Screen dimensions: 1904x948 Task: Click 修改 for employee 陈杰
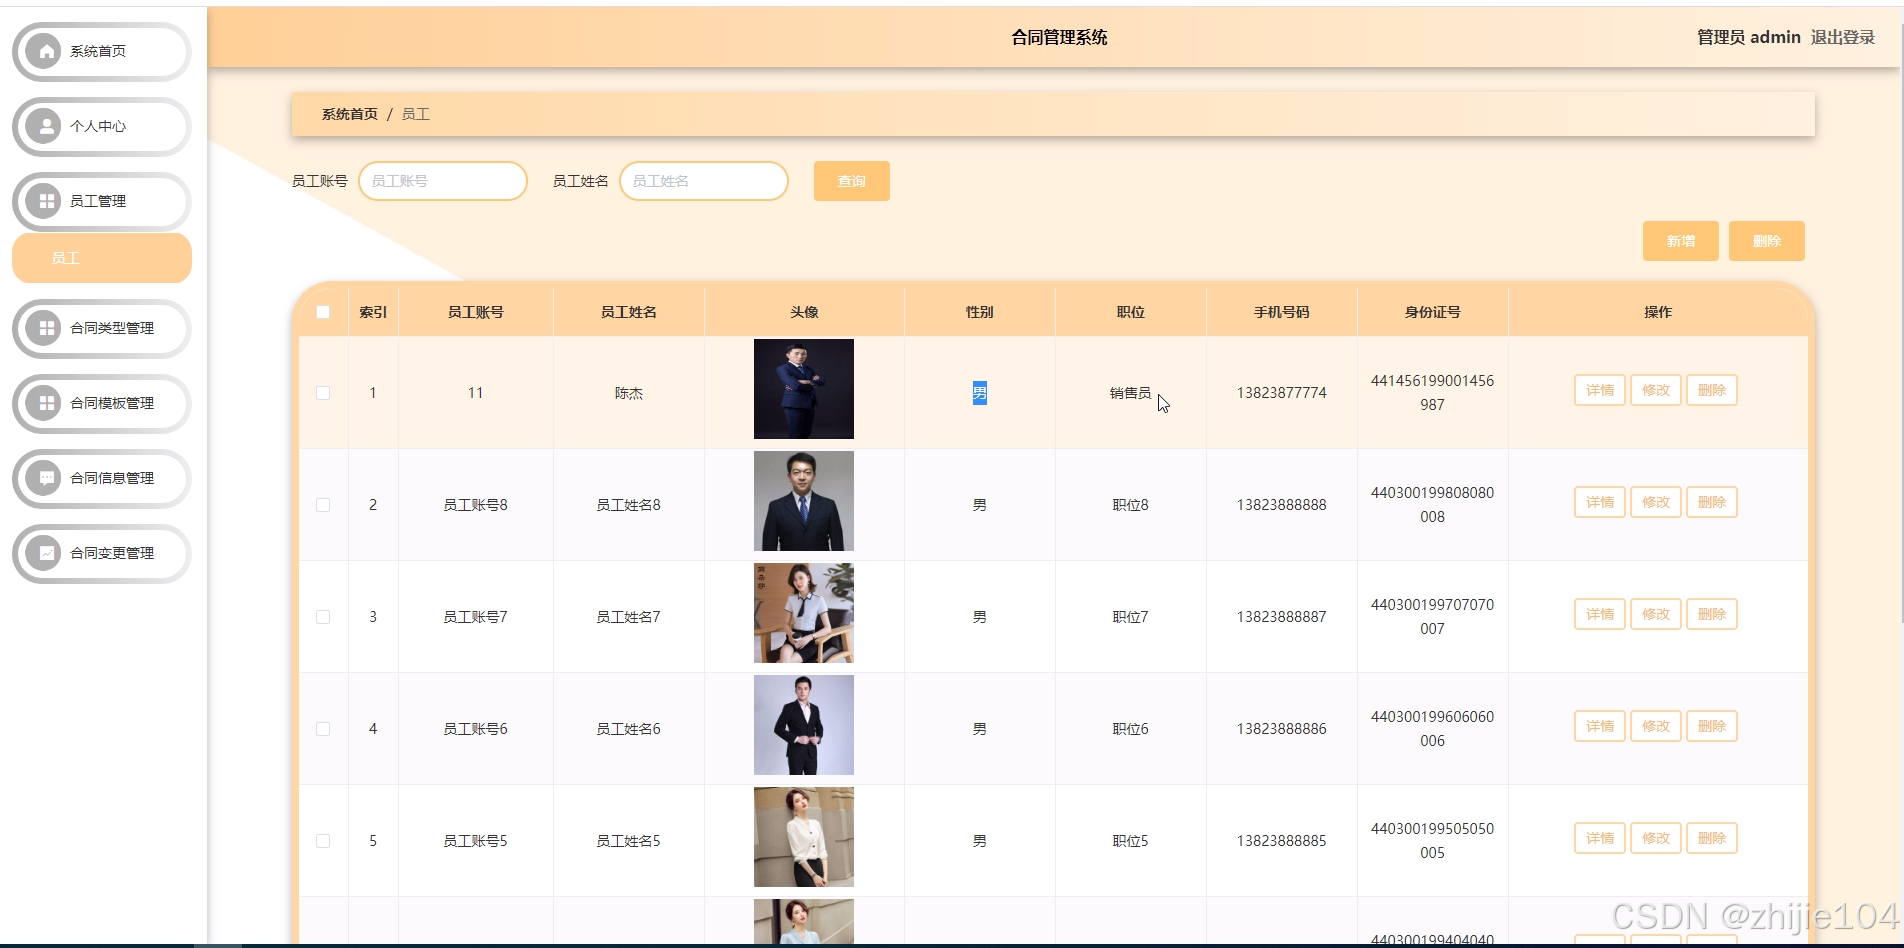[1656, 390]
